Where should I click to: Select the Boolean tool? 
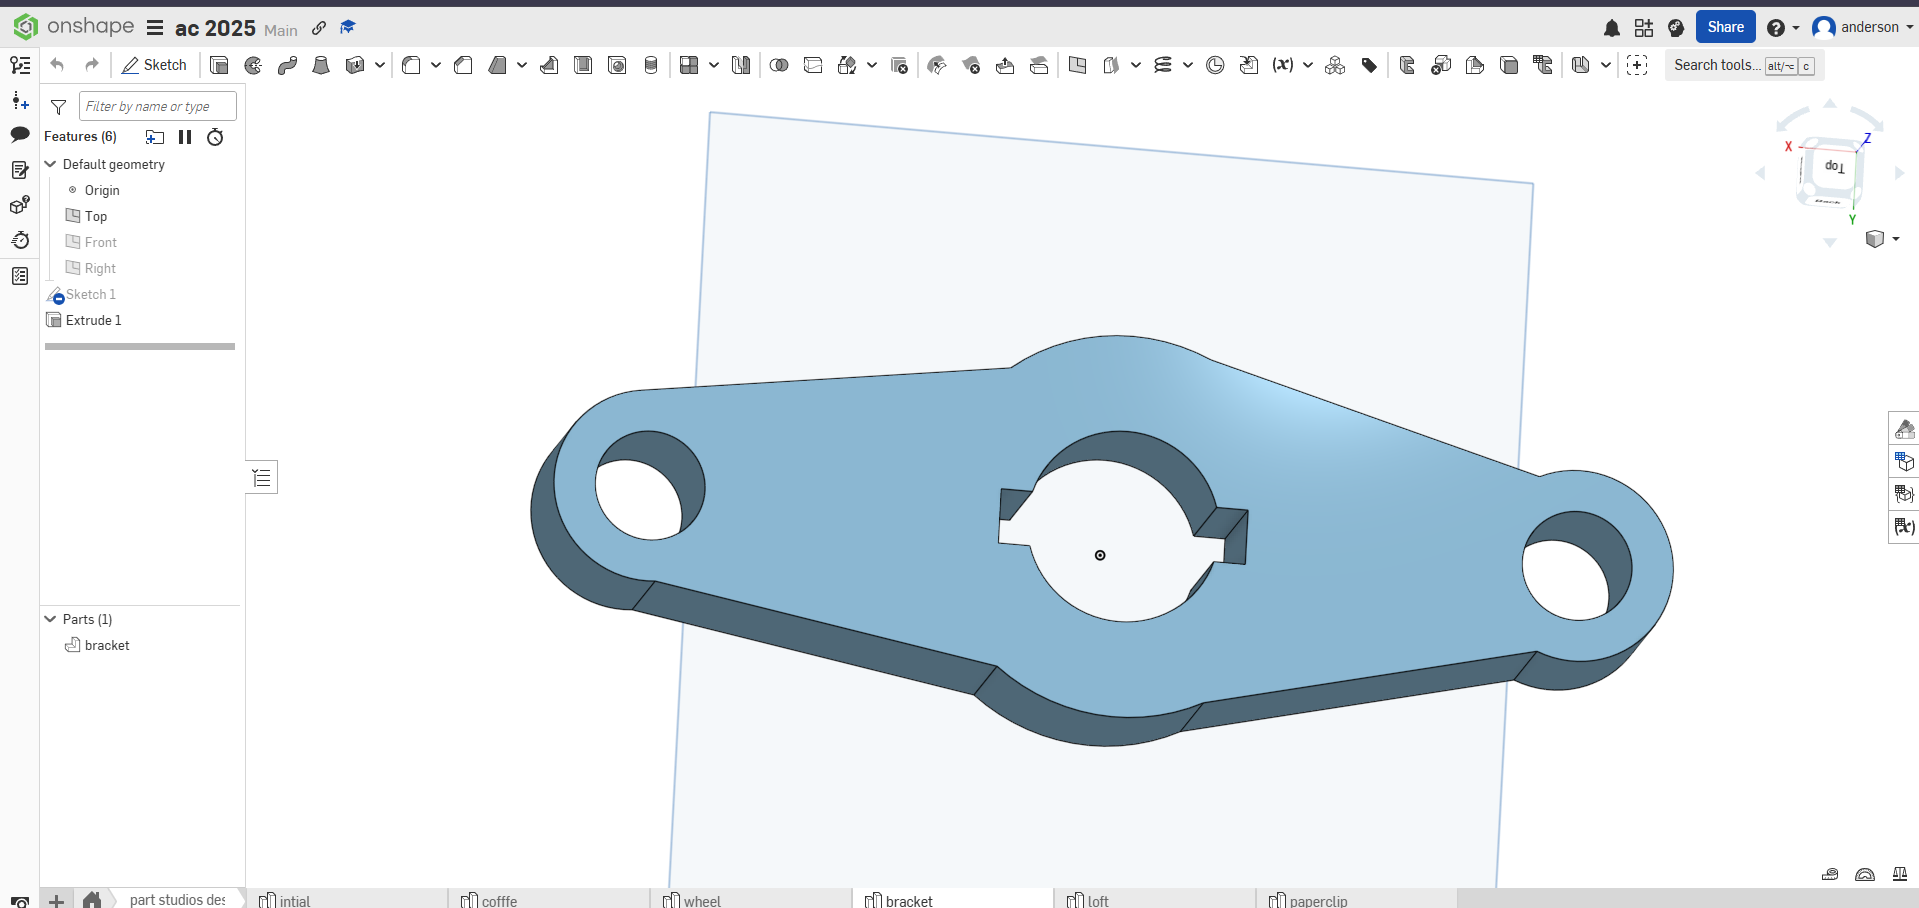(x=779, y=66)
